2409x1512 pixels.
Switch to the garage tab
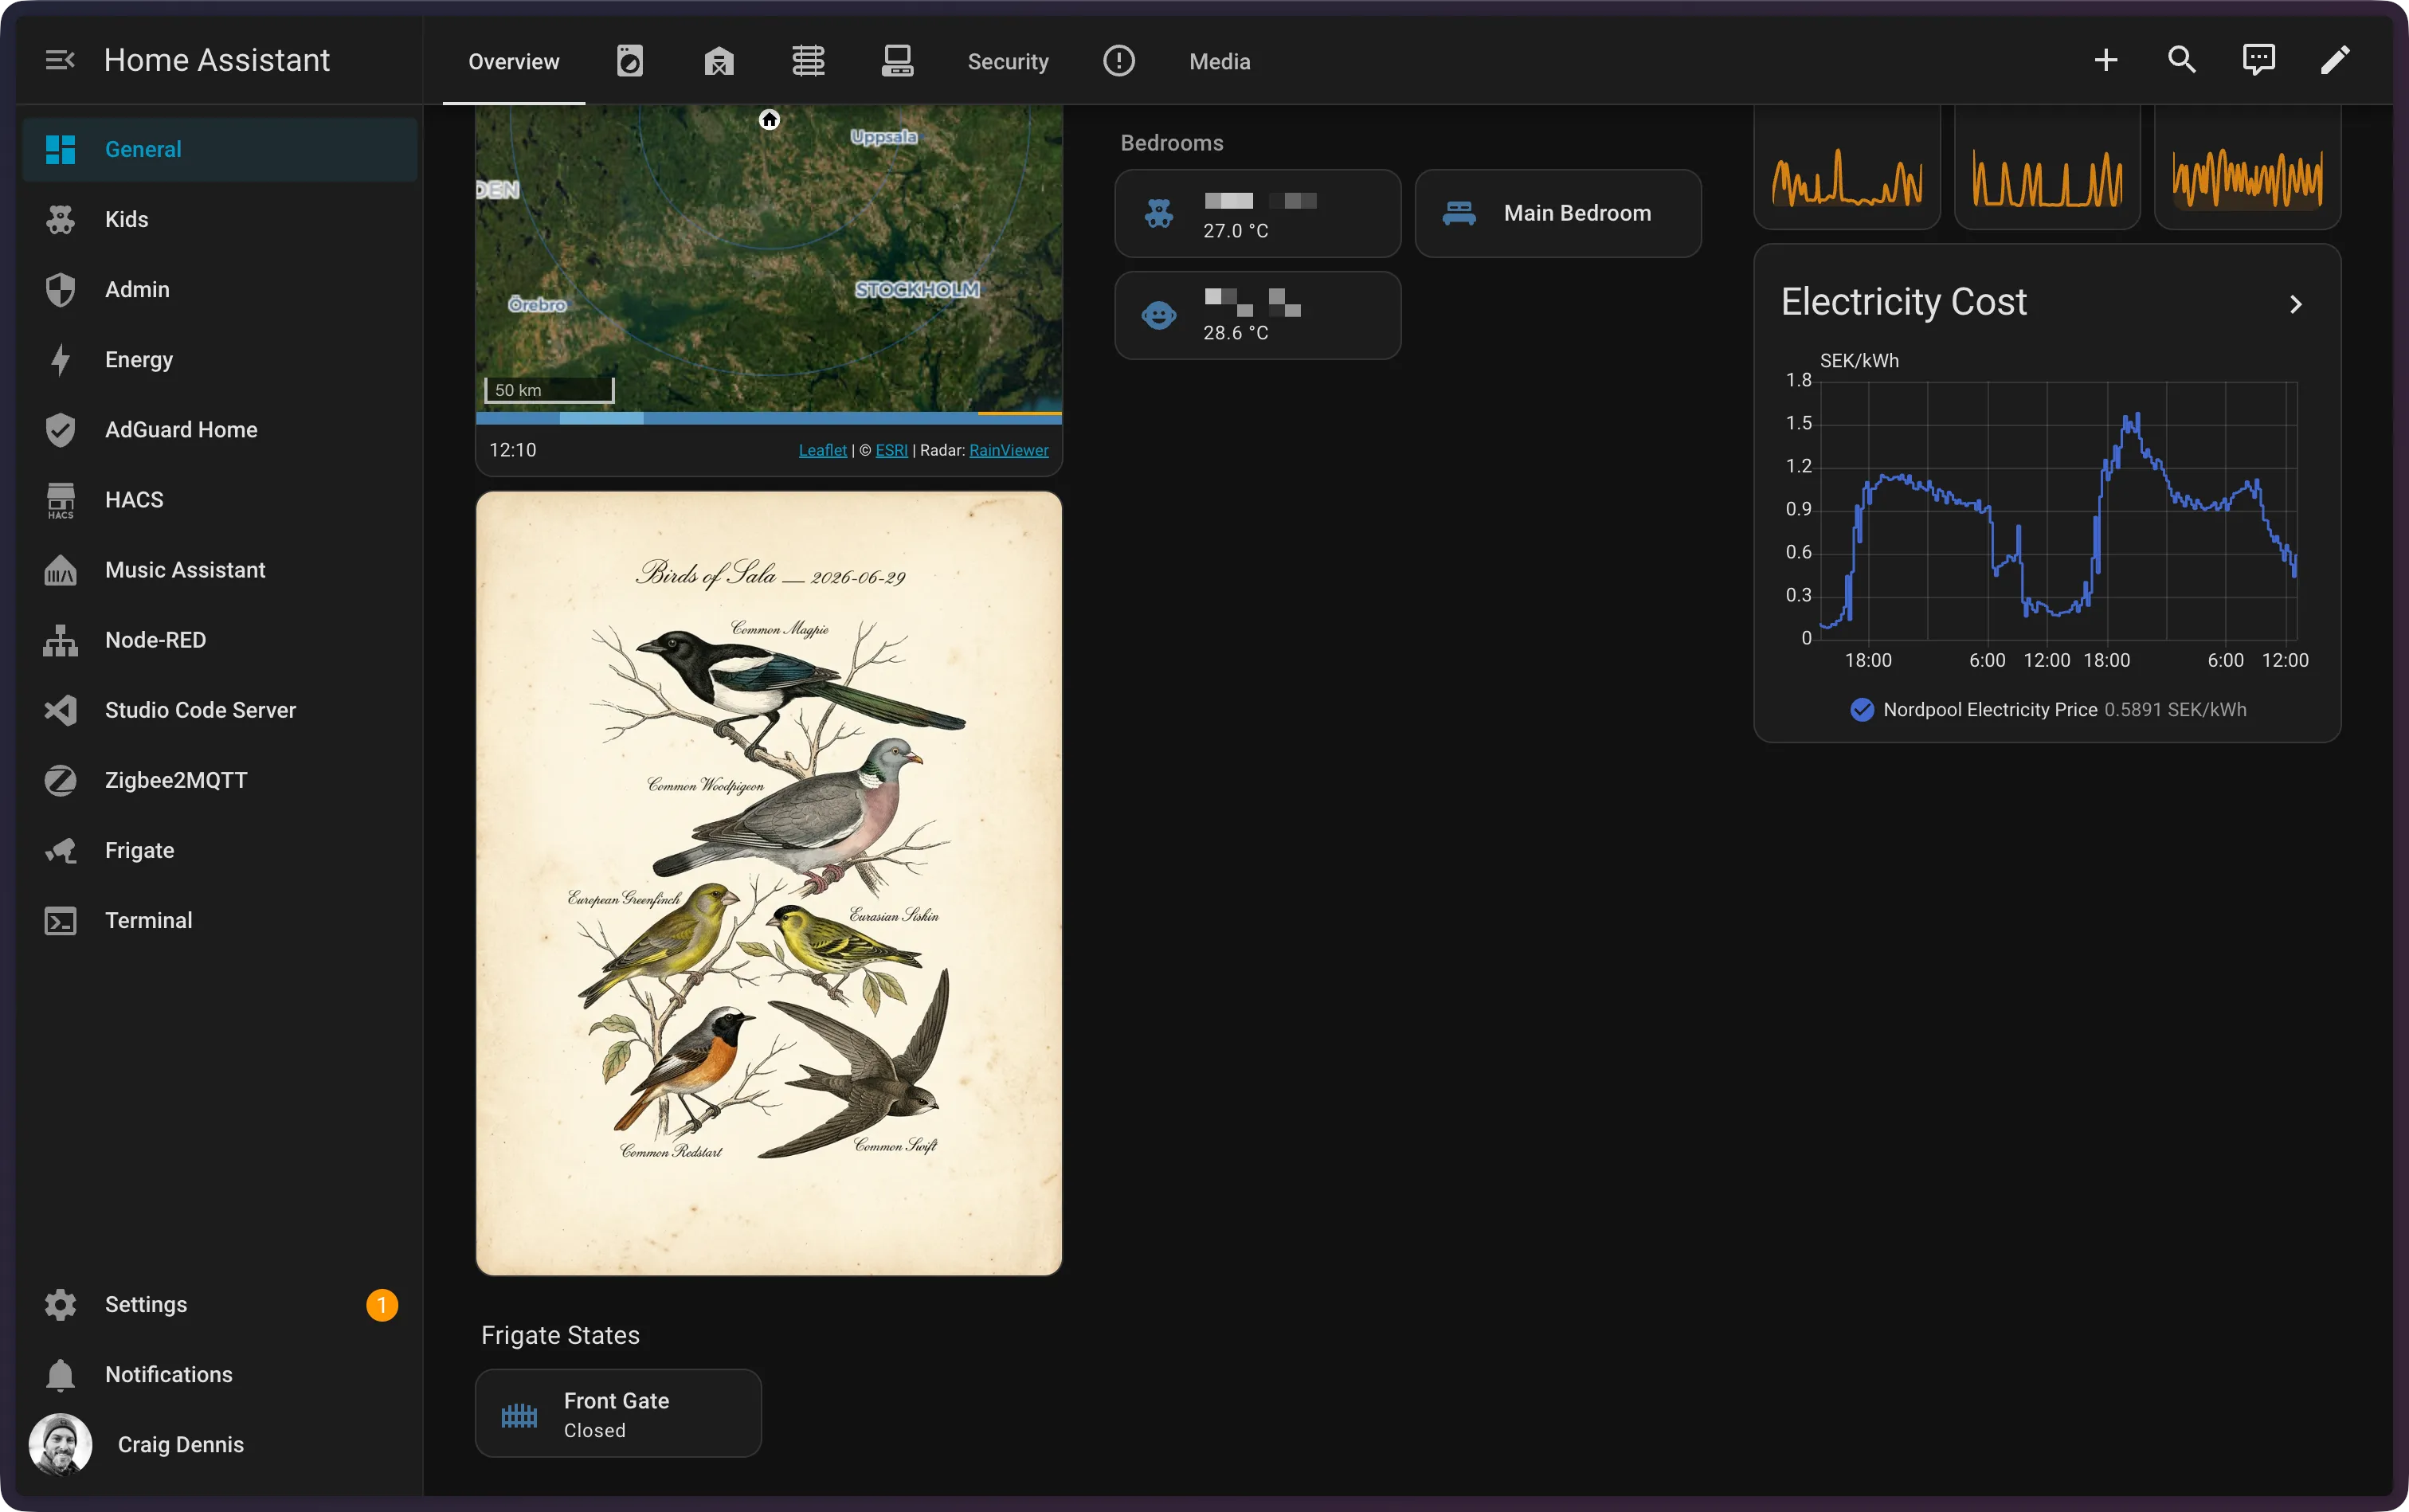click(x=719, y=61)
